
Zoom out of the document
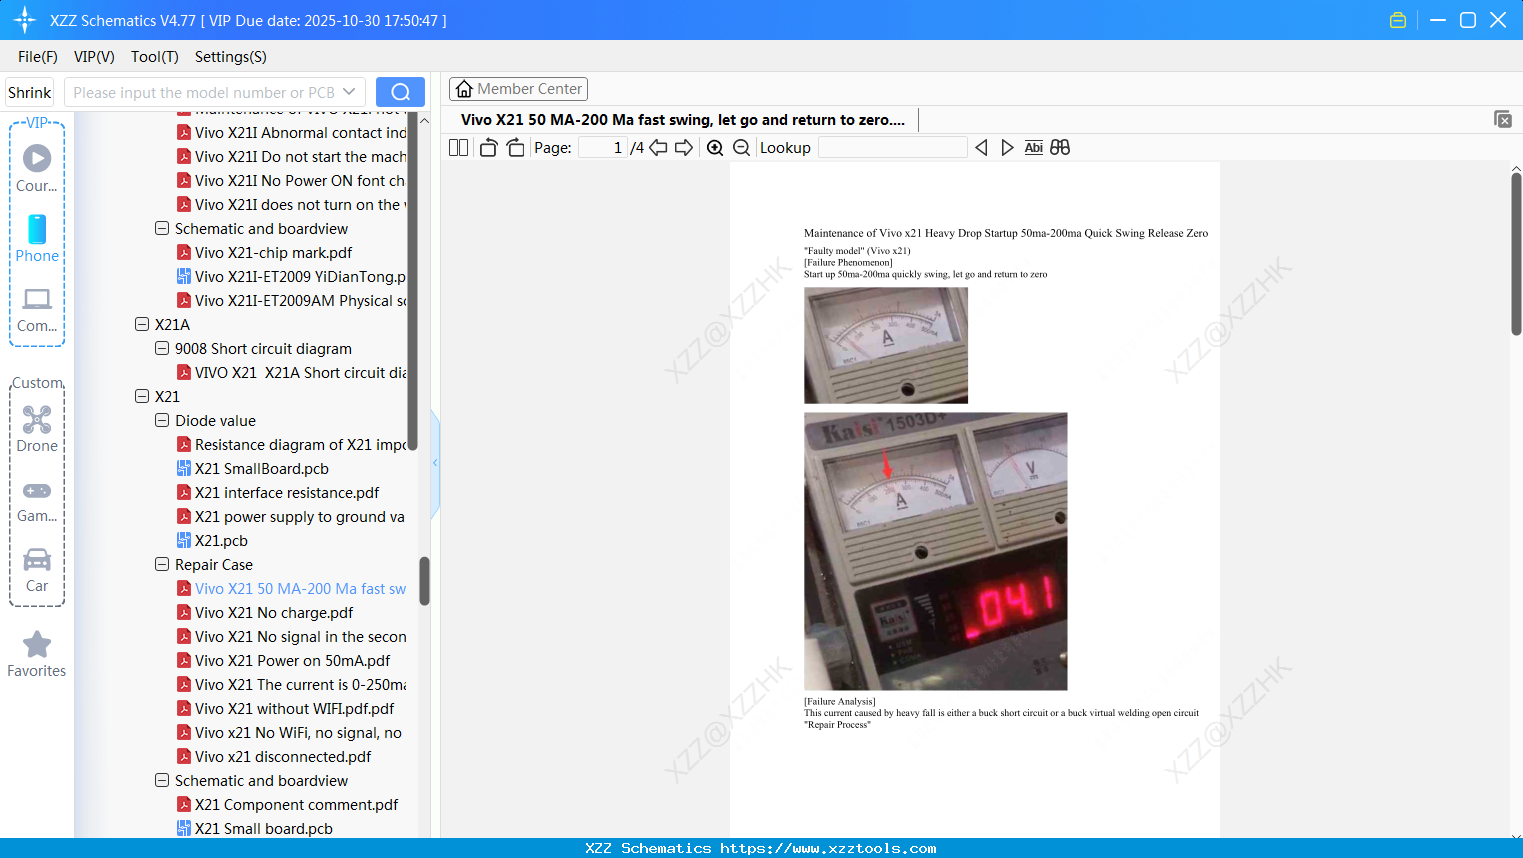click(x=741, y=148)
